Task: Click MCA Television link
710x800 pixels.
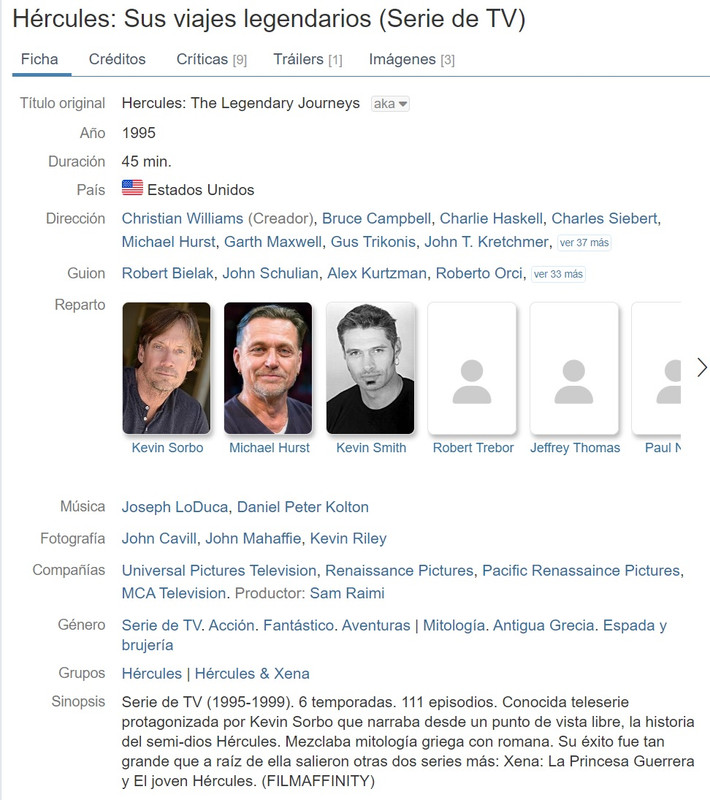Action: pos(174,593)
